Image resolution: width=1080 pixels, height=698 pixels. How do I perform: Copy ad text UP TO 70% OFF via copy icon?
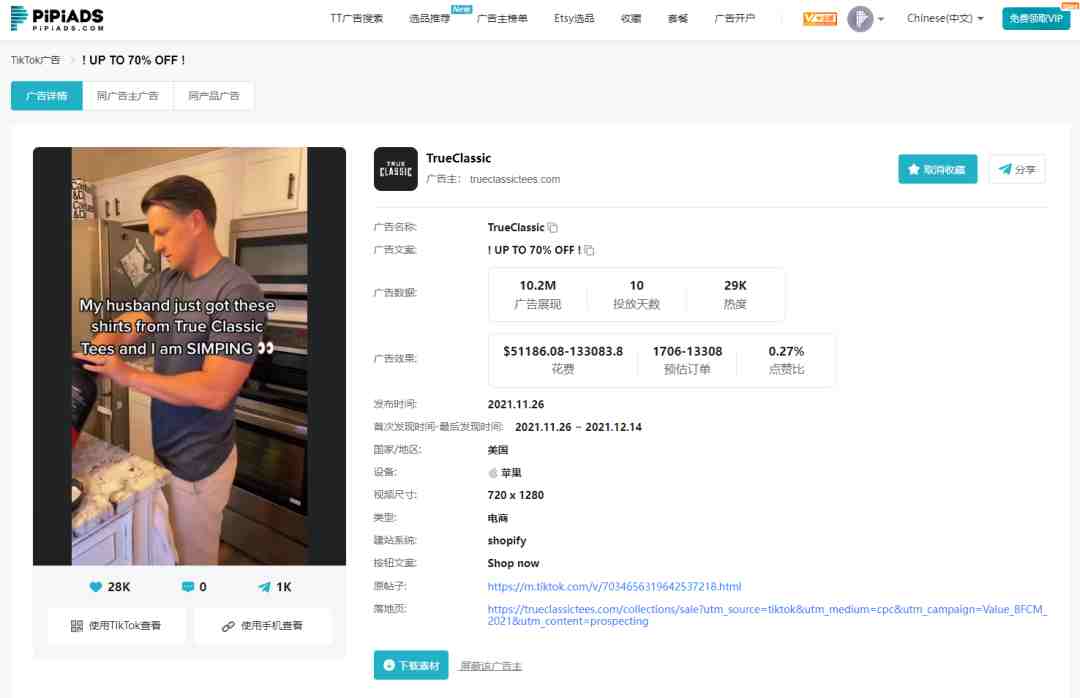tap(589, 250)
